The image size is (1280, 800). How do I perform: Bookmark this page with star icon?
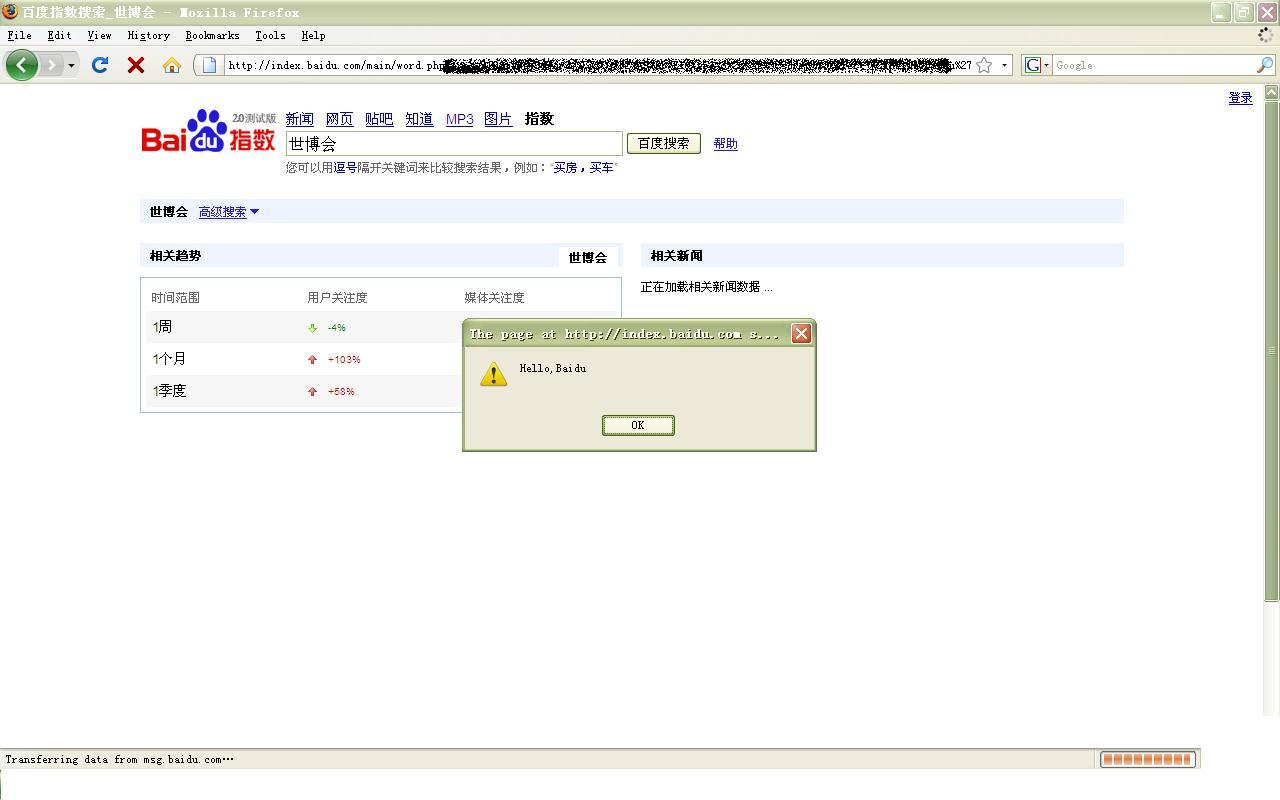[x=984, y=65]
